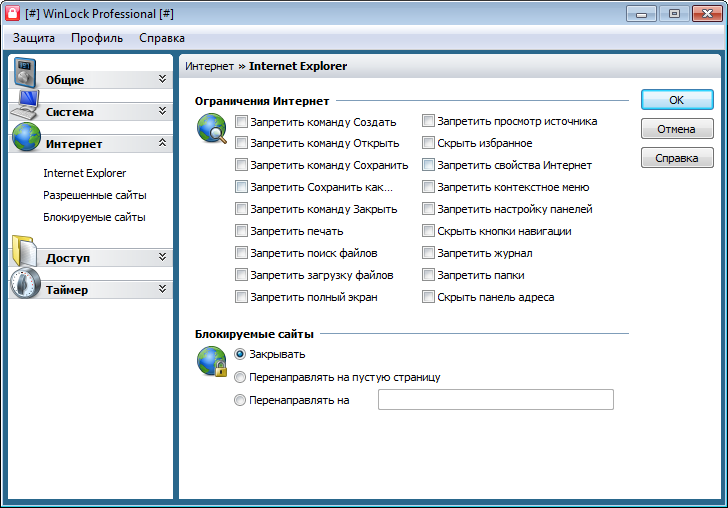Click the Общие panel icon
This screenshot has width=728, height=508.
pyautogui.click(x=25, y=73)
